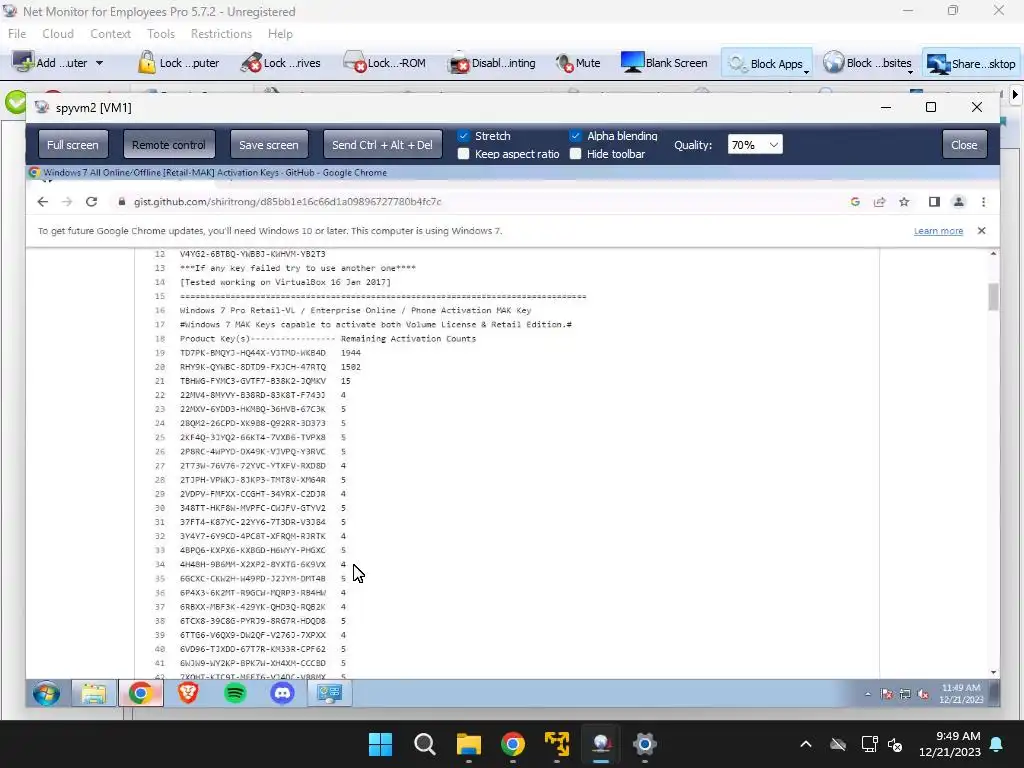Click Lock CD-ROM toolbar button

click(385, 63)
